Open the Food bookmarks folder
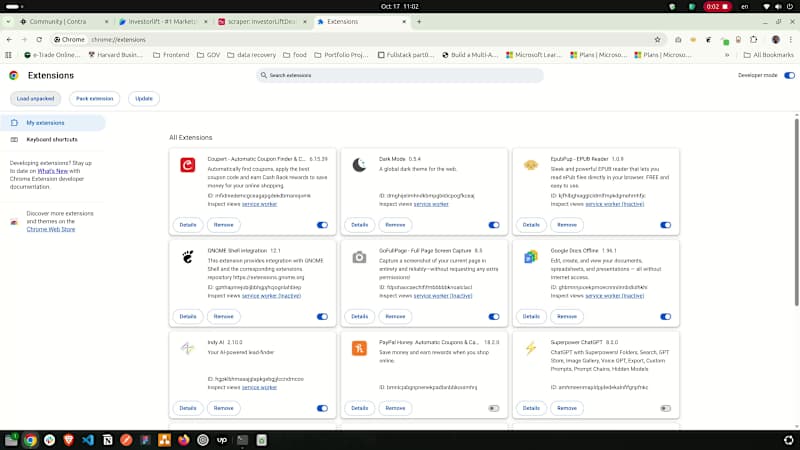This screenshot has width=800, height=450. (295, 55)
